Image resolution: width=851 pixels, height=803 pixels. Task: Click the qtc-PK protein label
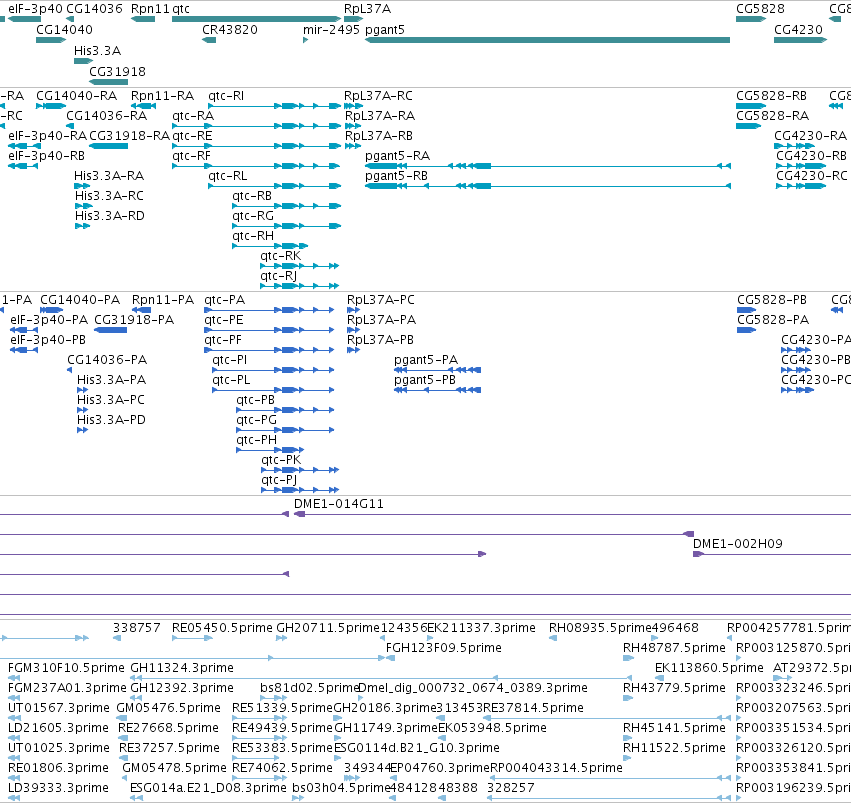click(x=281, y=460)
